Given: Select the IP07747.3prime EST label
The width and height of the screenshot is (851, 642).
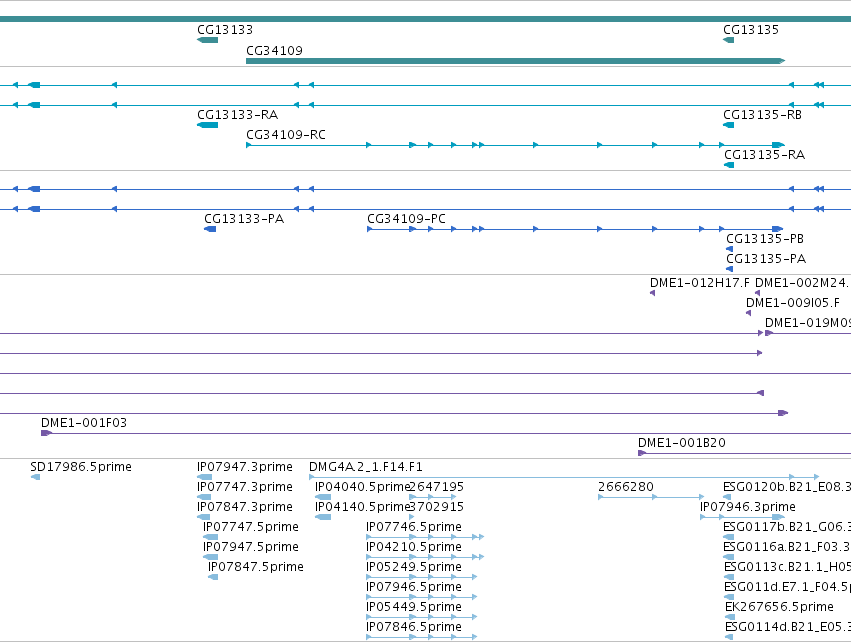Looking at the screenshot, I should [244, 487].
